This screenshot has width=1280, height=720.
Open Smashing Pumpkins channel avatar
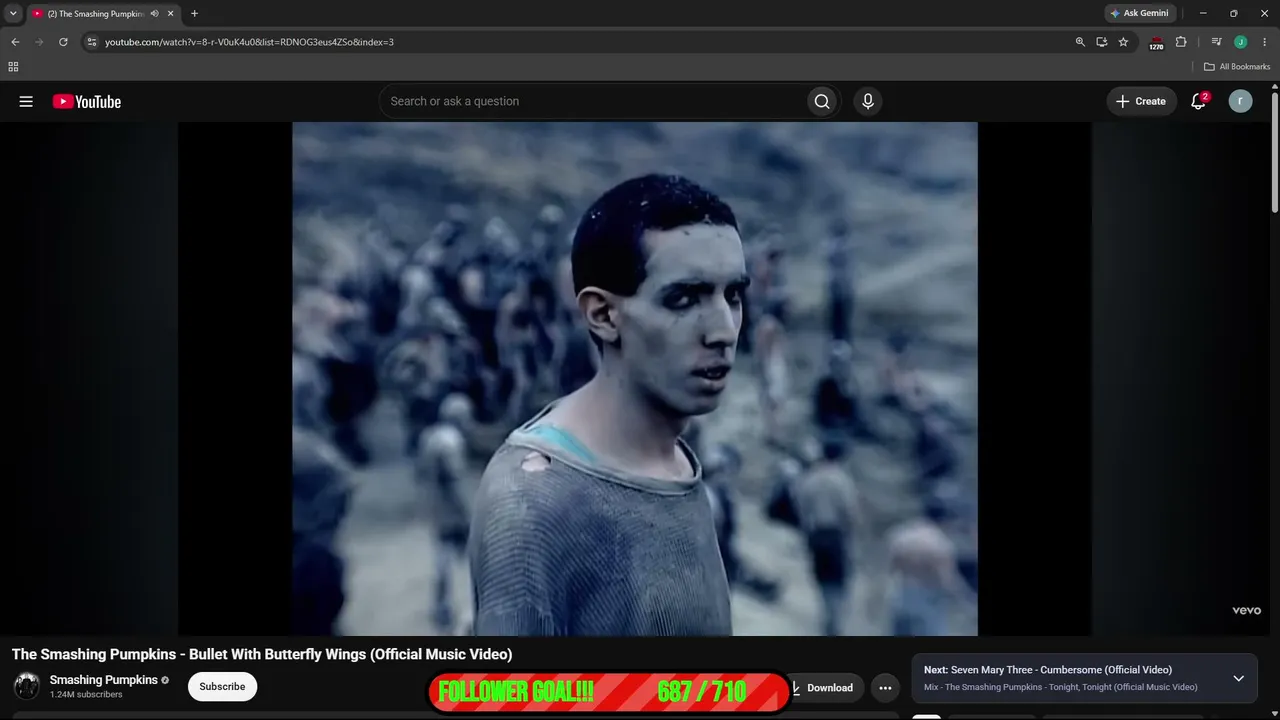[27, 686]
